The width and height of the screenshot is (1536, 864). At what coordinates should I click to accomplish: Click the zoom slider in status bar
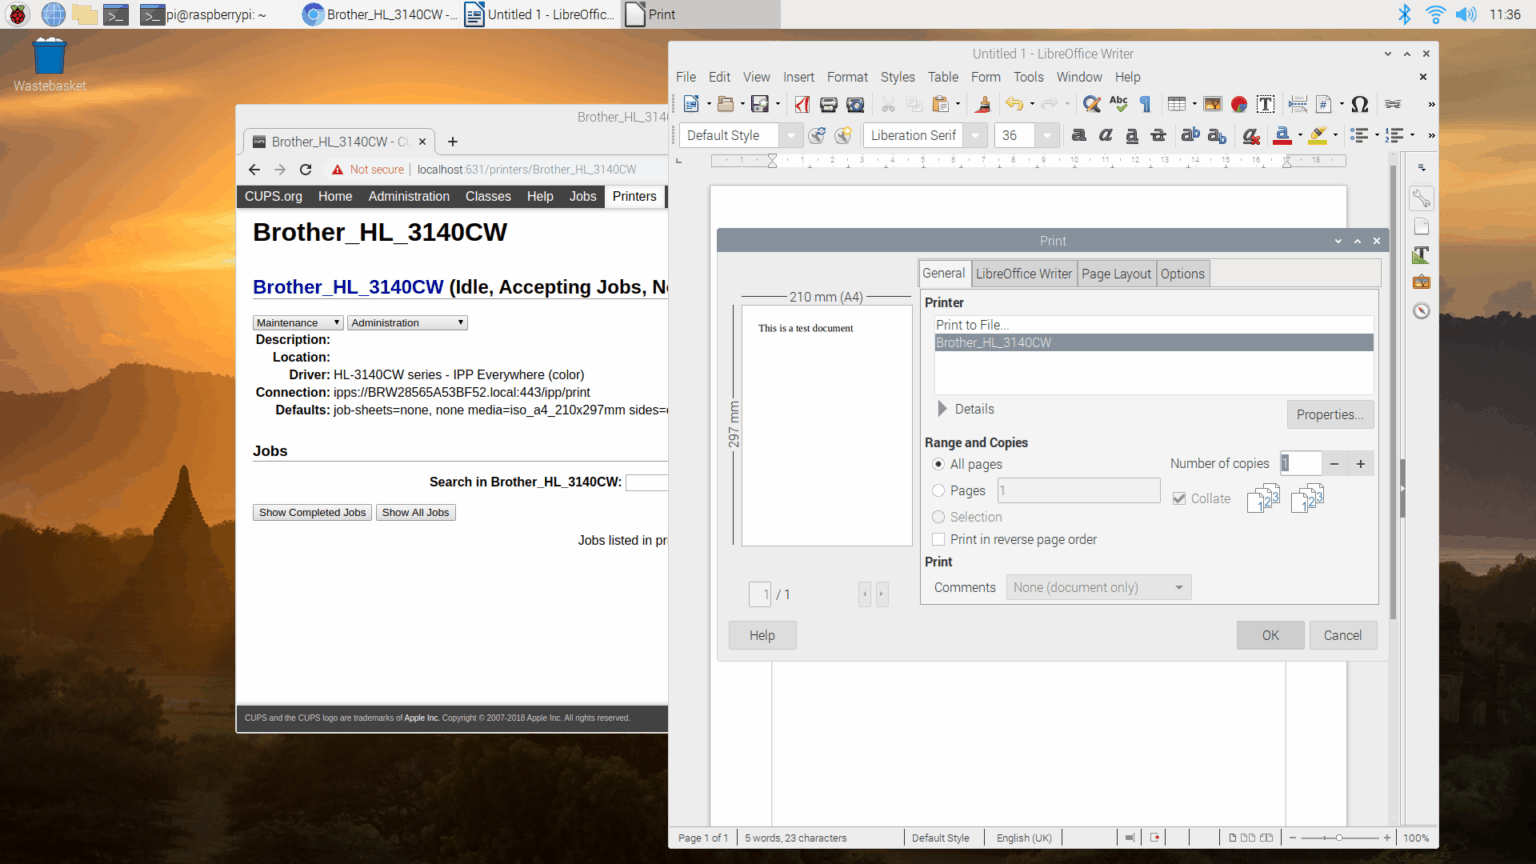[1339, 838]
